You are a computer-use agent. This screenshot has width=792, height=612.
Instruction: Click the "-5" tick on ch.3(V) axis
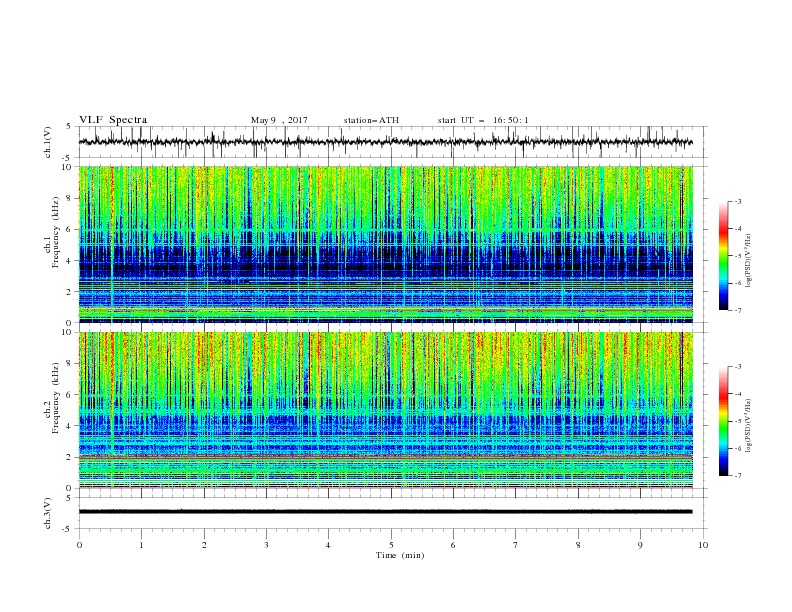pos(68,529)
